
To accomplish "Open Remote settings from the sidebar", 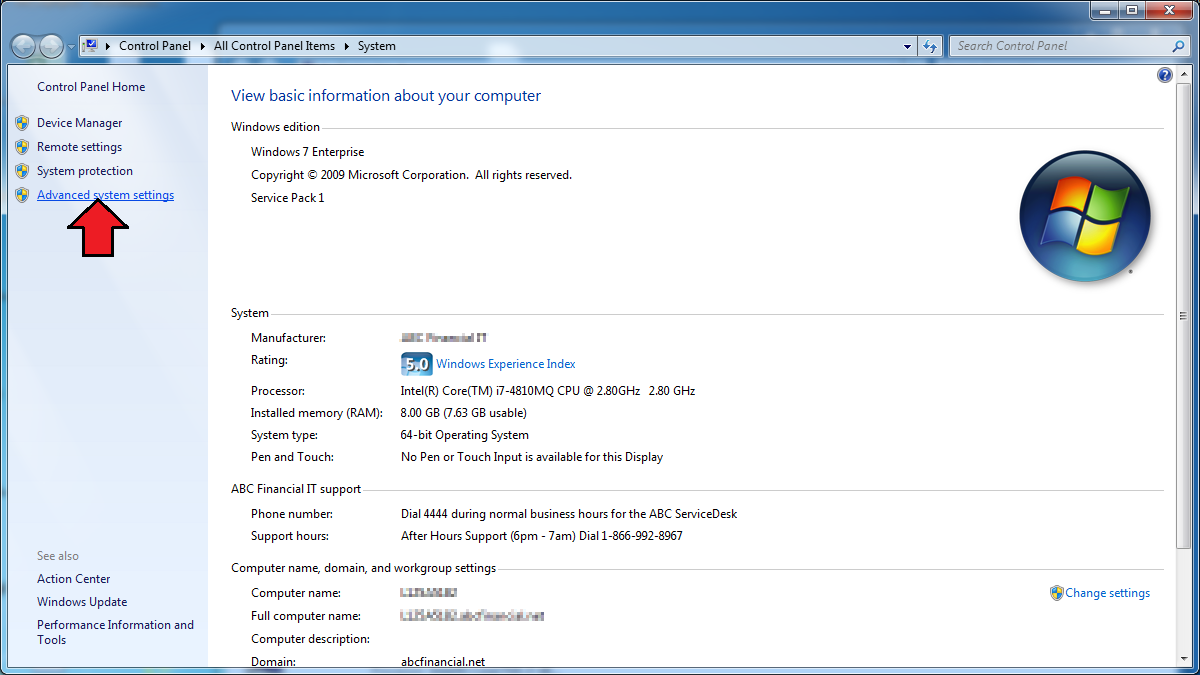I will click(x=79, y=147).
